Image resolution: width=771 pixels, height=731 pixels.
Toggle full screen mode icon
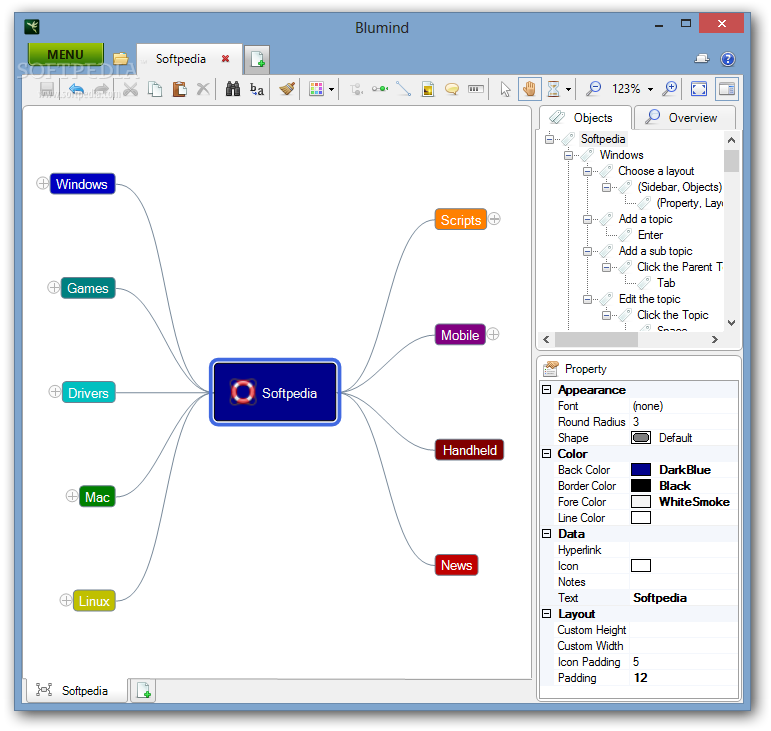click(699, 89)
